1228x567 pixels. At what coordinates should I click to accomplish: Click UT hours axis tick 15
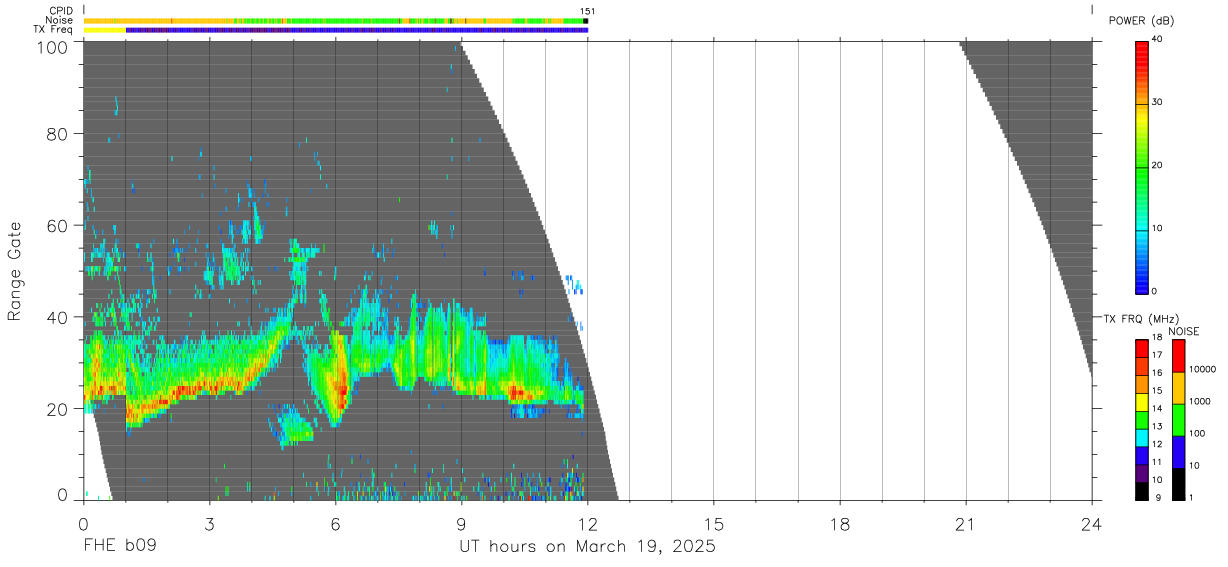coord(713,523)
